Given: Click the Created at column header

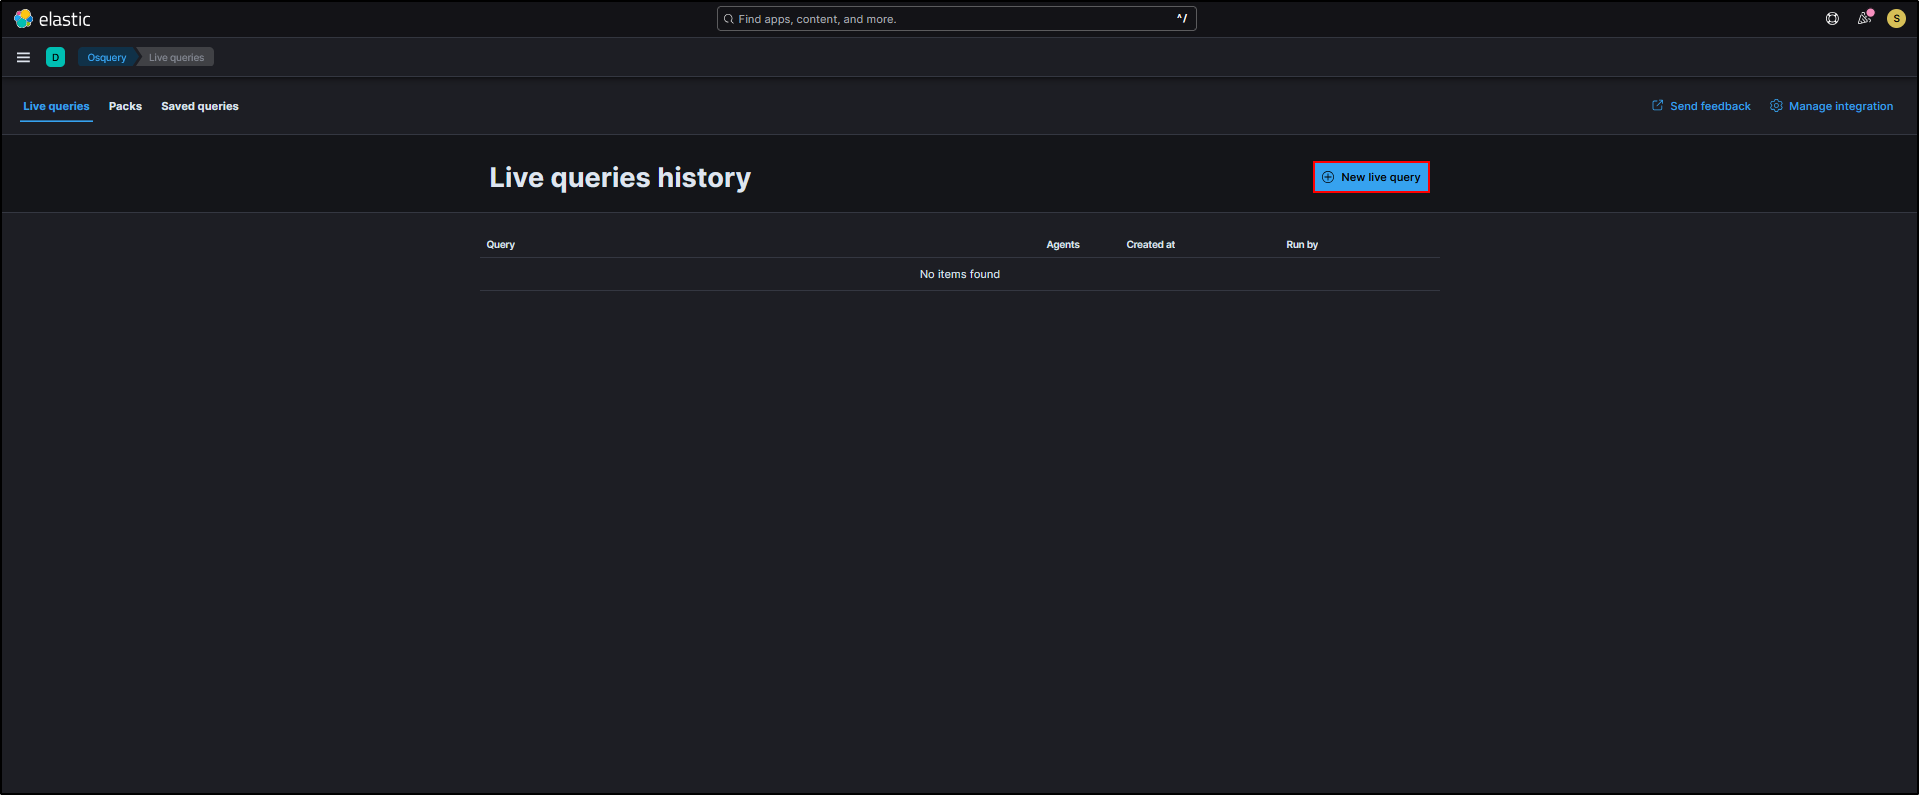Looking at the screenshot, I should (x=1150, y=245).
